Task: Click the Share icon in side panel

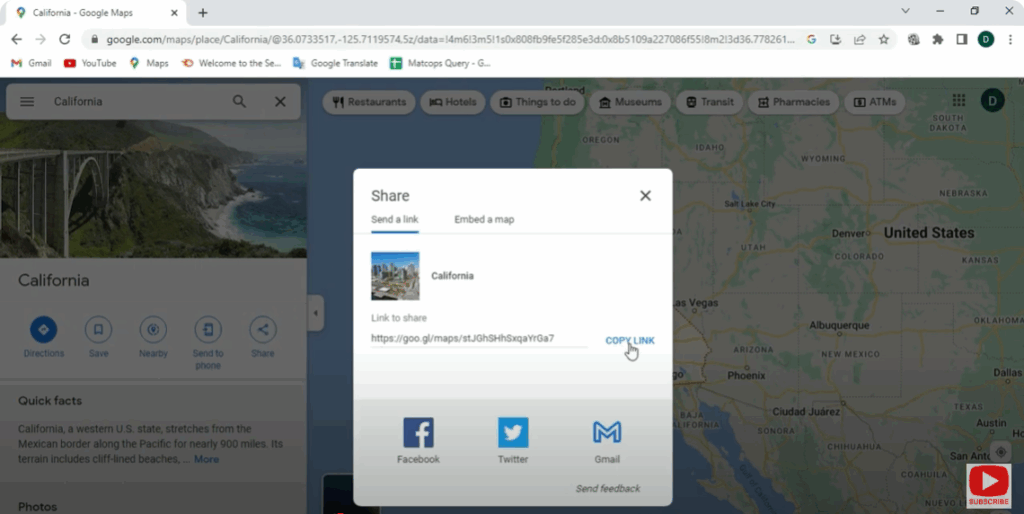Action: [263, 330]
